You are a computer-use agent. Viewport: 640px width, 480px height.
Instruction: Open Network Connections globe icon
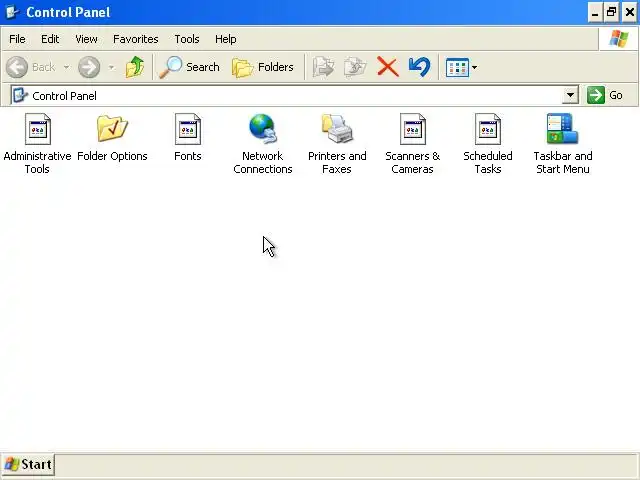pyautogui.click(x=262, y=129)
